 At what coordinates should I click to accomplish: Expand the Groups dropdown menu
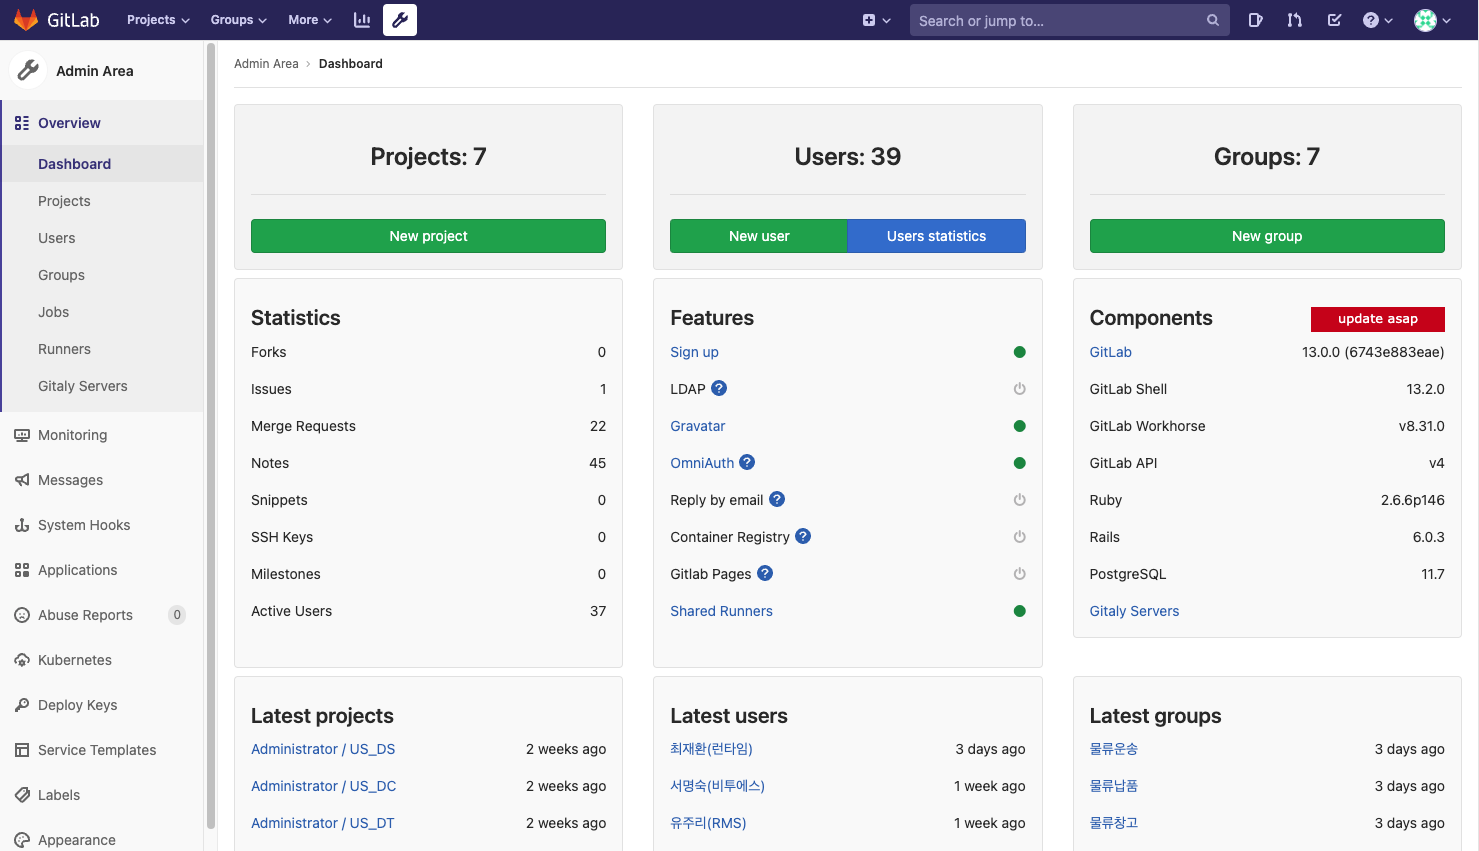point(238,20)
